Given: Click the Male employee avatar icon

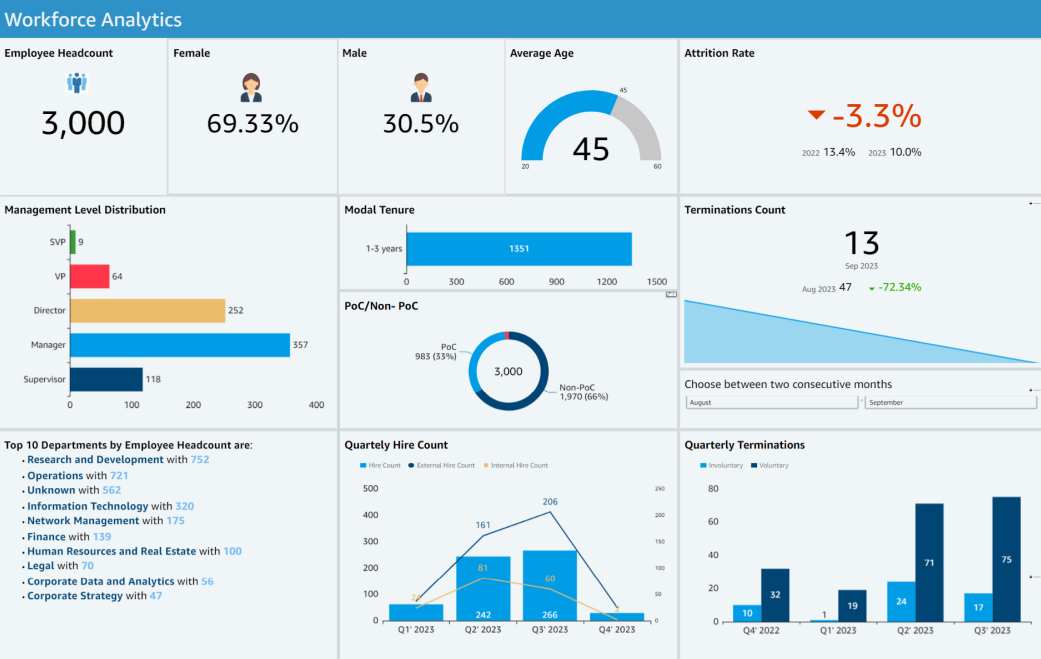Looking at the screenshot, I should click(x=421, y=88).
